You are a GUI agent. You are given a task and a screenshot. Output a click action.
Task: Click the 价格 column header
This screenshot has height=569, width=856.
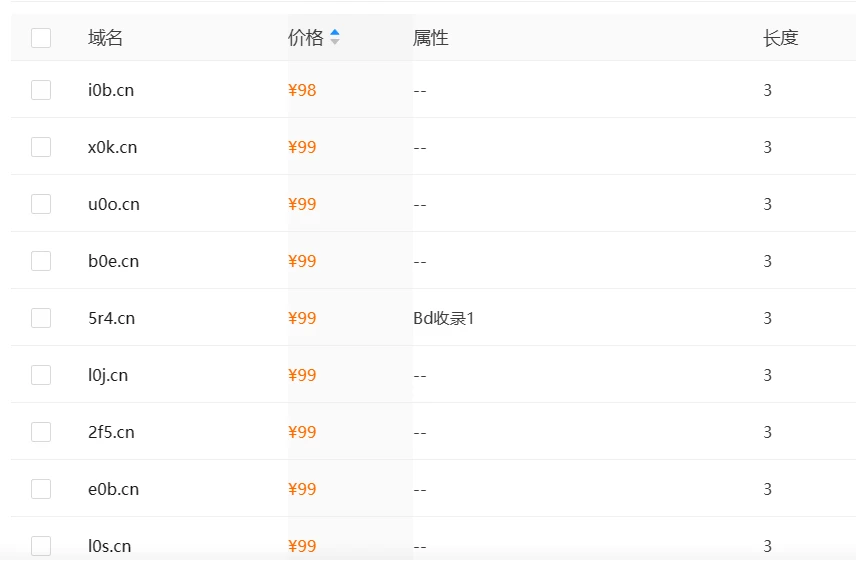tap(306, 38)
